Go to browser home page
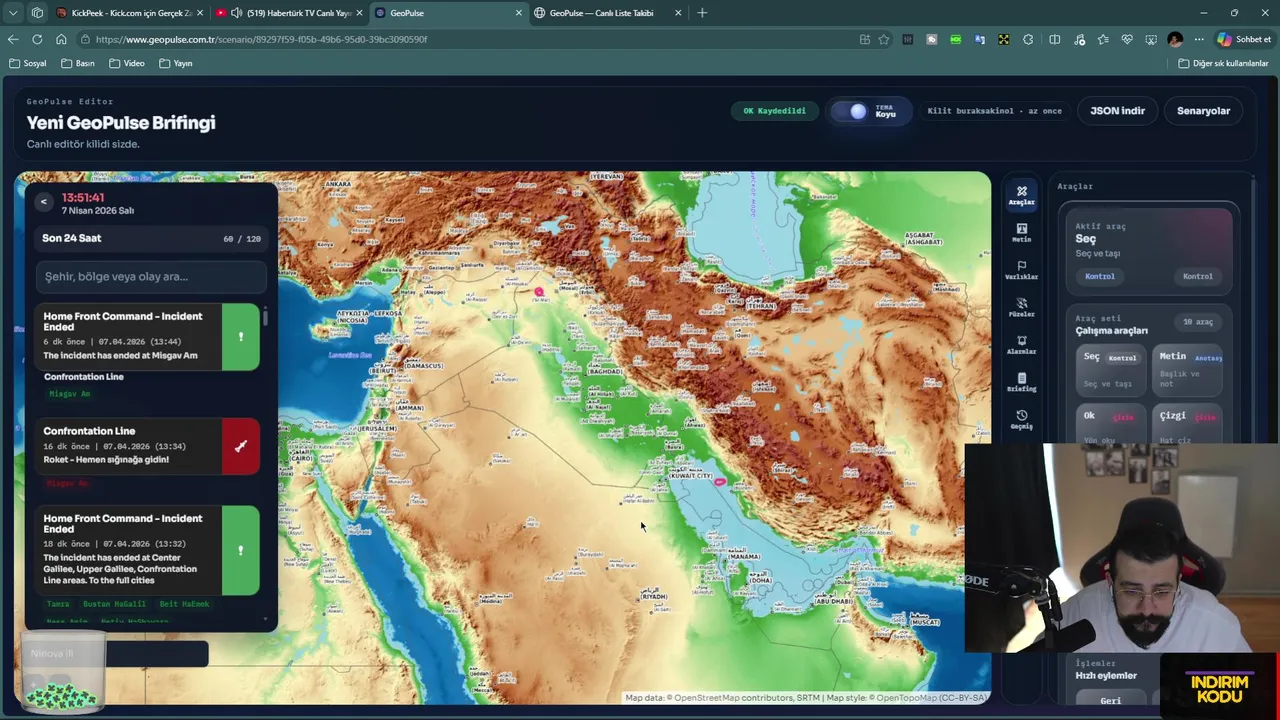Screen dimensions: 1280x720 point(61,39)
